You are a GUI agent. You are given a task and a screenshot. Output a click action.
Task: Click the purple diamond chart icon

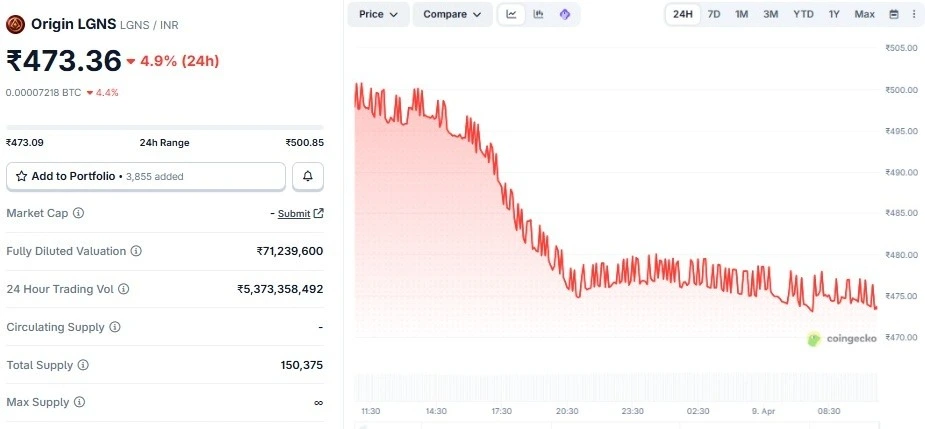565,14
